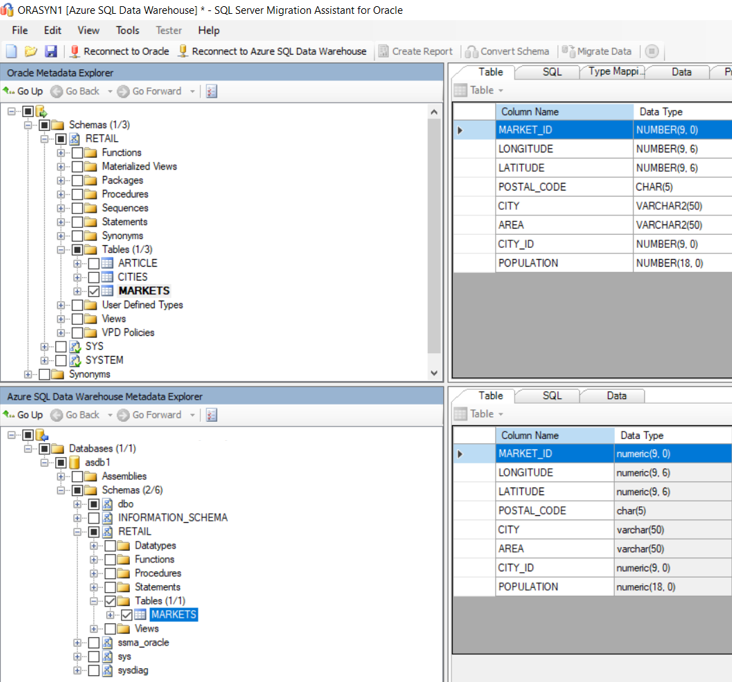Screen dimensions: 732x682
Task: Uncheck the MARKETS checkbox in Oracle tree
Action: click(x=94, y=291)
